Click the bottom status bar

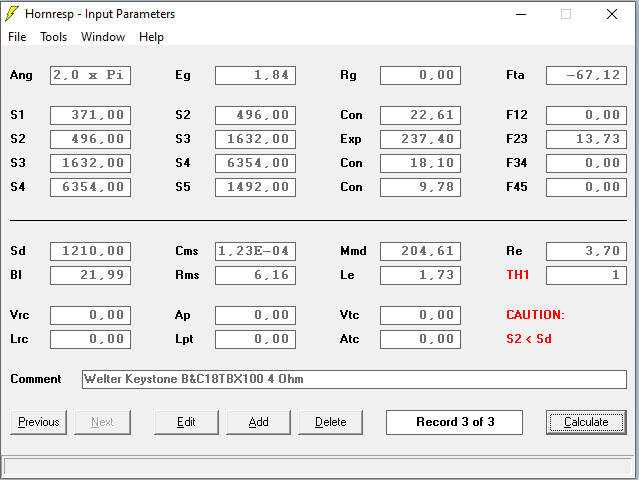318,467
